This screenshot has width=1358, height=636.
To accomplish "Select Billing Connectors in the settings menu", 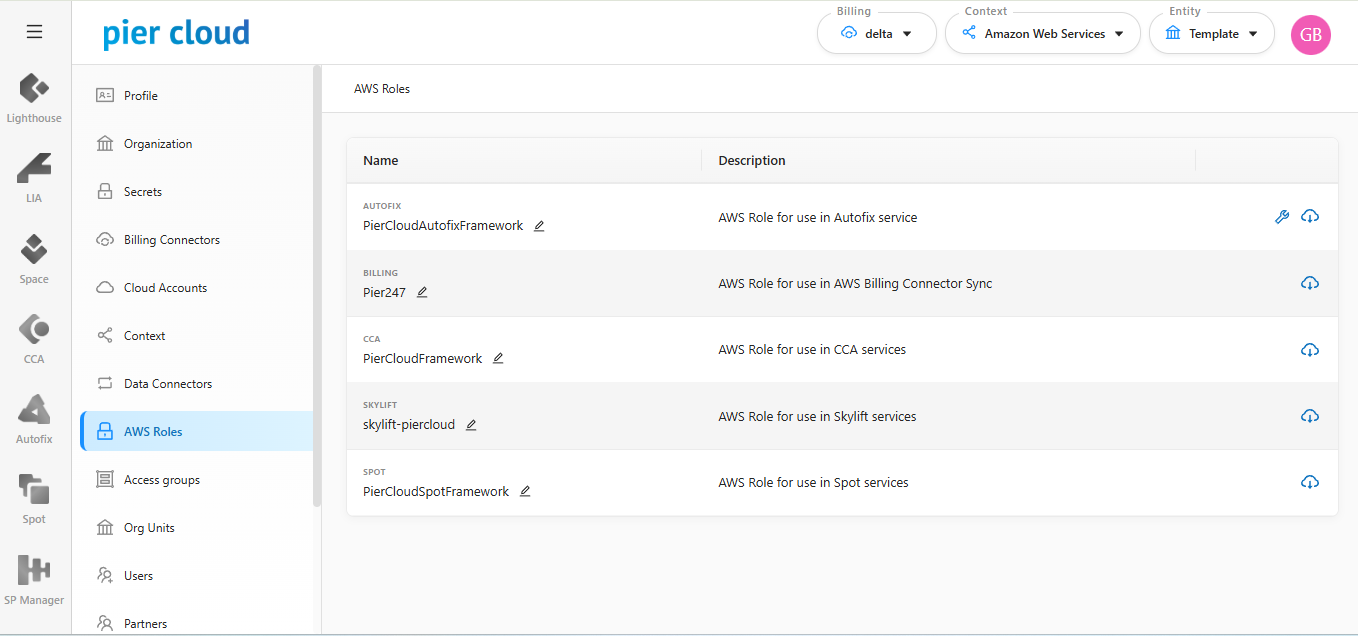I will (171, 240).
